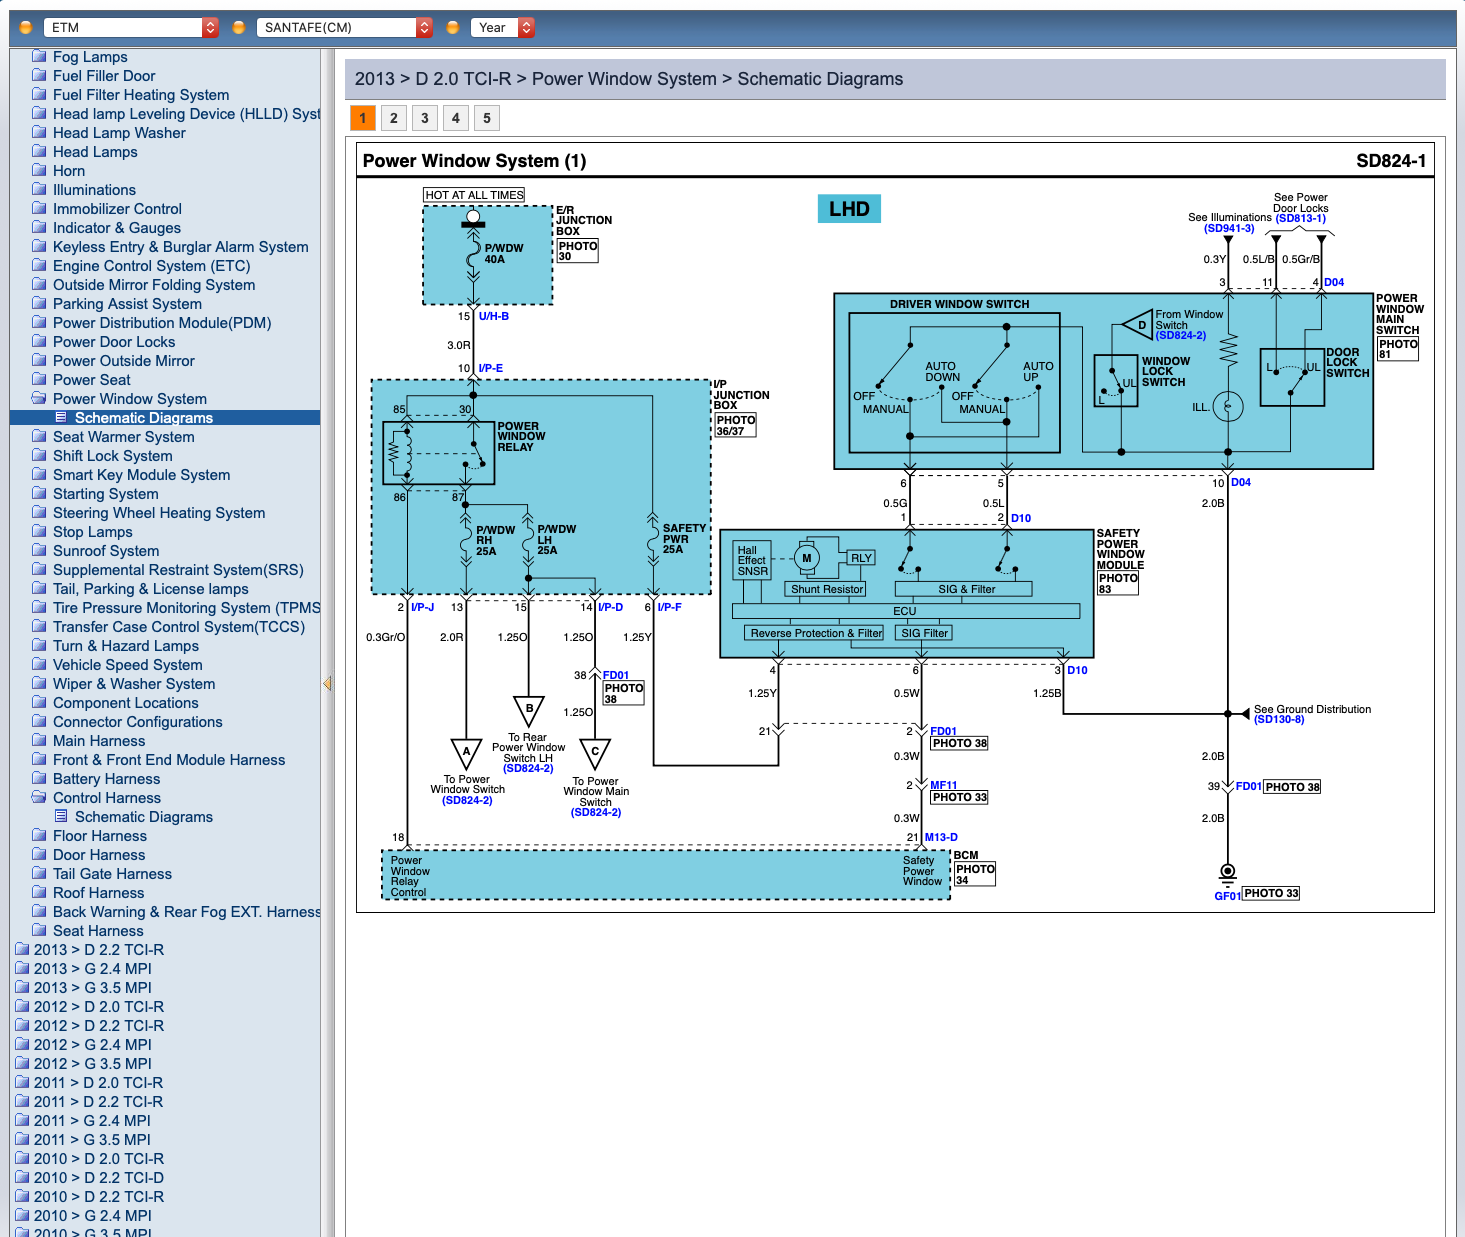Viewport: 1465px width, 1237px height.
Task: Click the Fog Lamps folder icon
Action: tap(39, 57)
